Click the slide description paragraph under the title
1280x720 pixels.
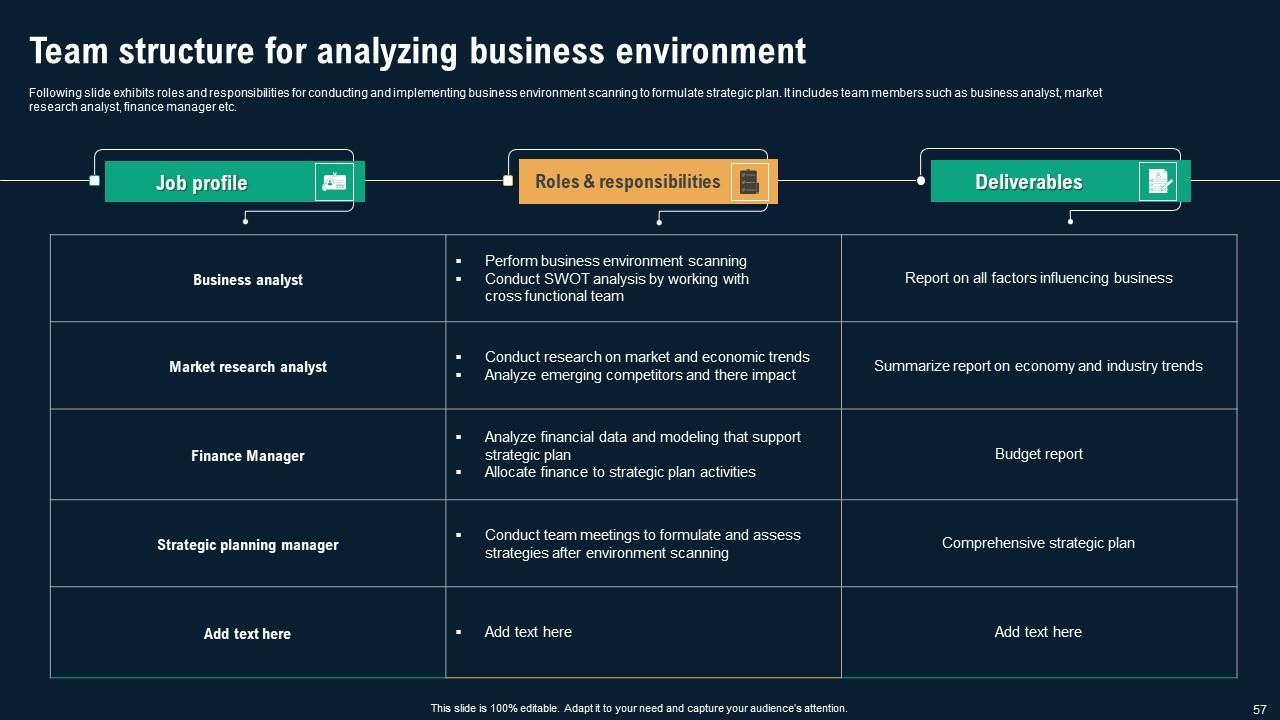tap(565, 100)
